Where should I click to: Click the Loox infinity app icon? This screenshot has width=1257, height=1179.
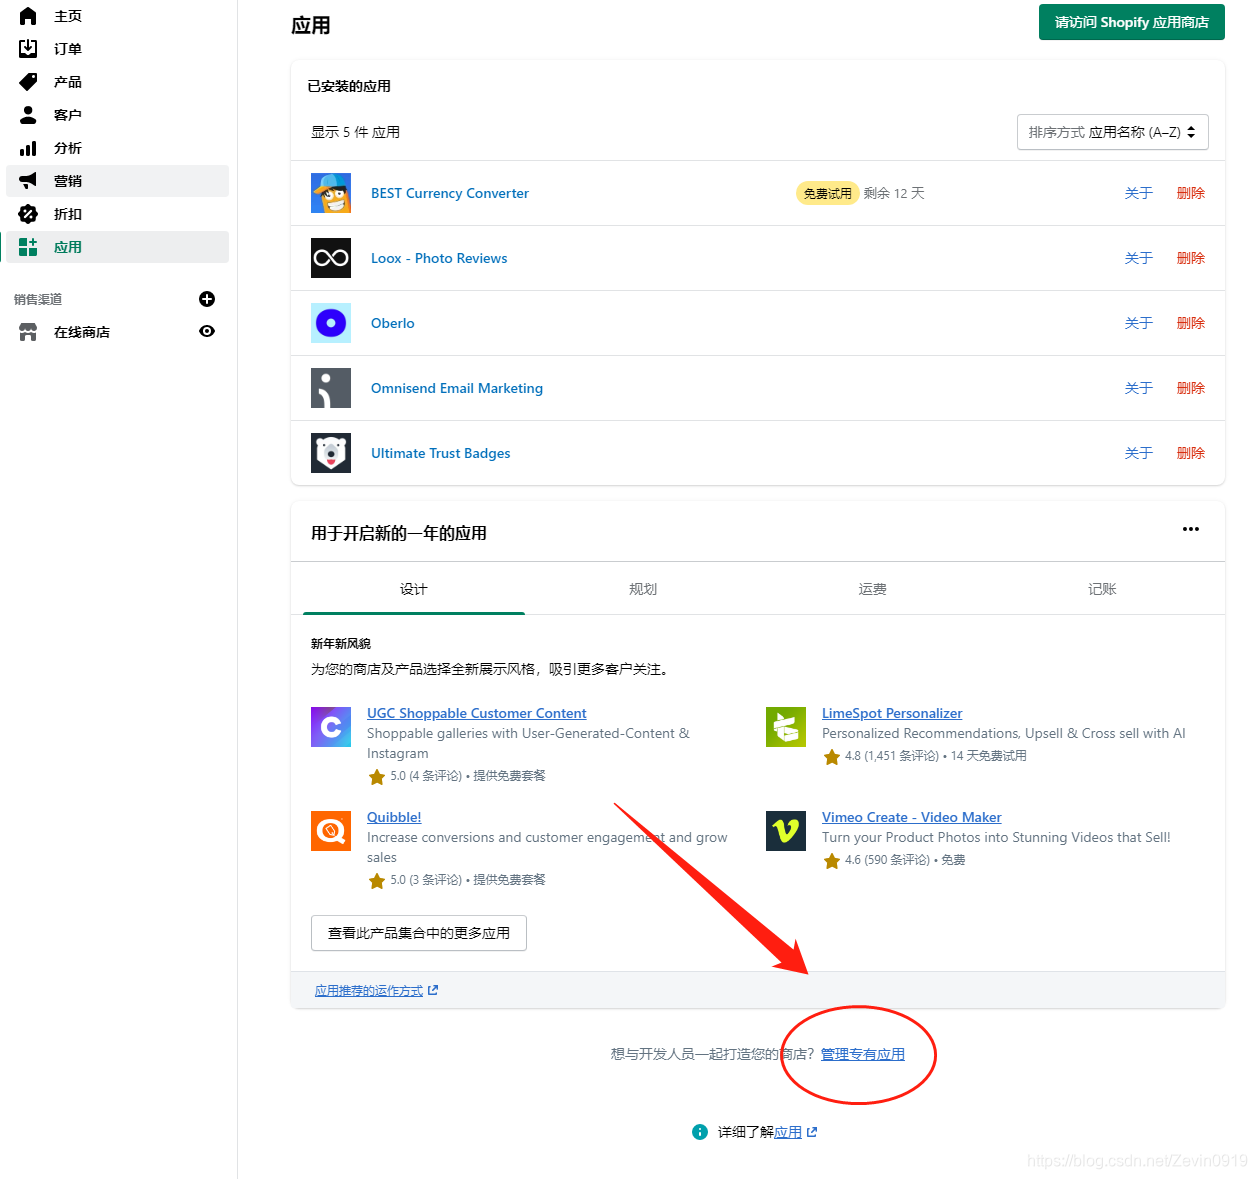(x=331, y=258)
